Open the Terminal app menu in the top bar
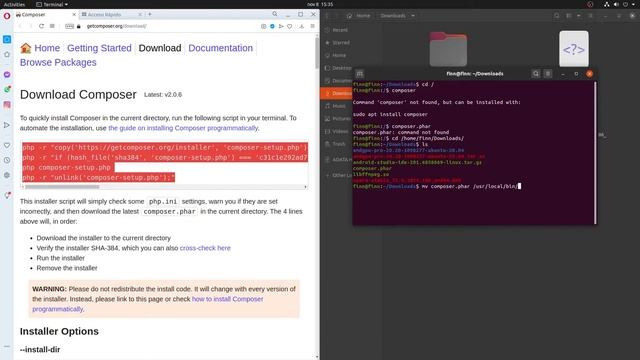The height and width of the screenshot is (360, 640). pyautogui.click(x=52, y=4)
